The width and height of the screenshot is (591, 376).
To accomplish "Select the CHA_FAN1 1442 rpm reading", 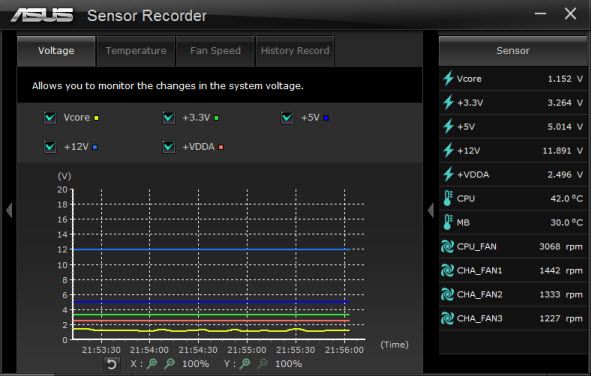I will click(561, 271).
